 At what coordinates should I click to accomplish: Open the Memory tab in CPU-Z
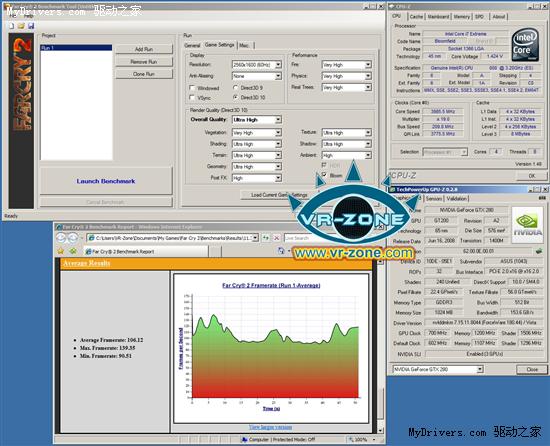[461, 16]
